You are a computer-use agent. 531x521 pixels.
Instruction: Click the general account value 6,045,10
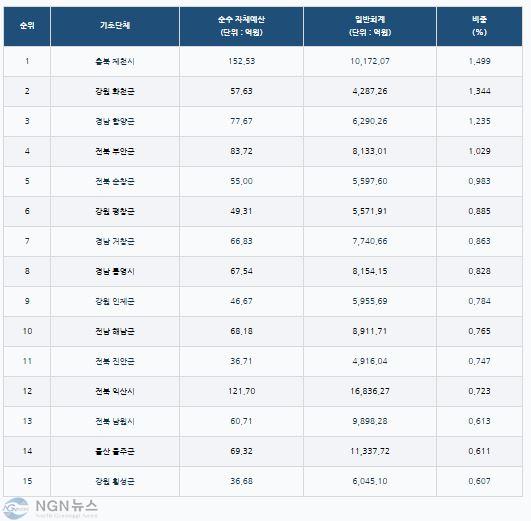coord(370,481)
